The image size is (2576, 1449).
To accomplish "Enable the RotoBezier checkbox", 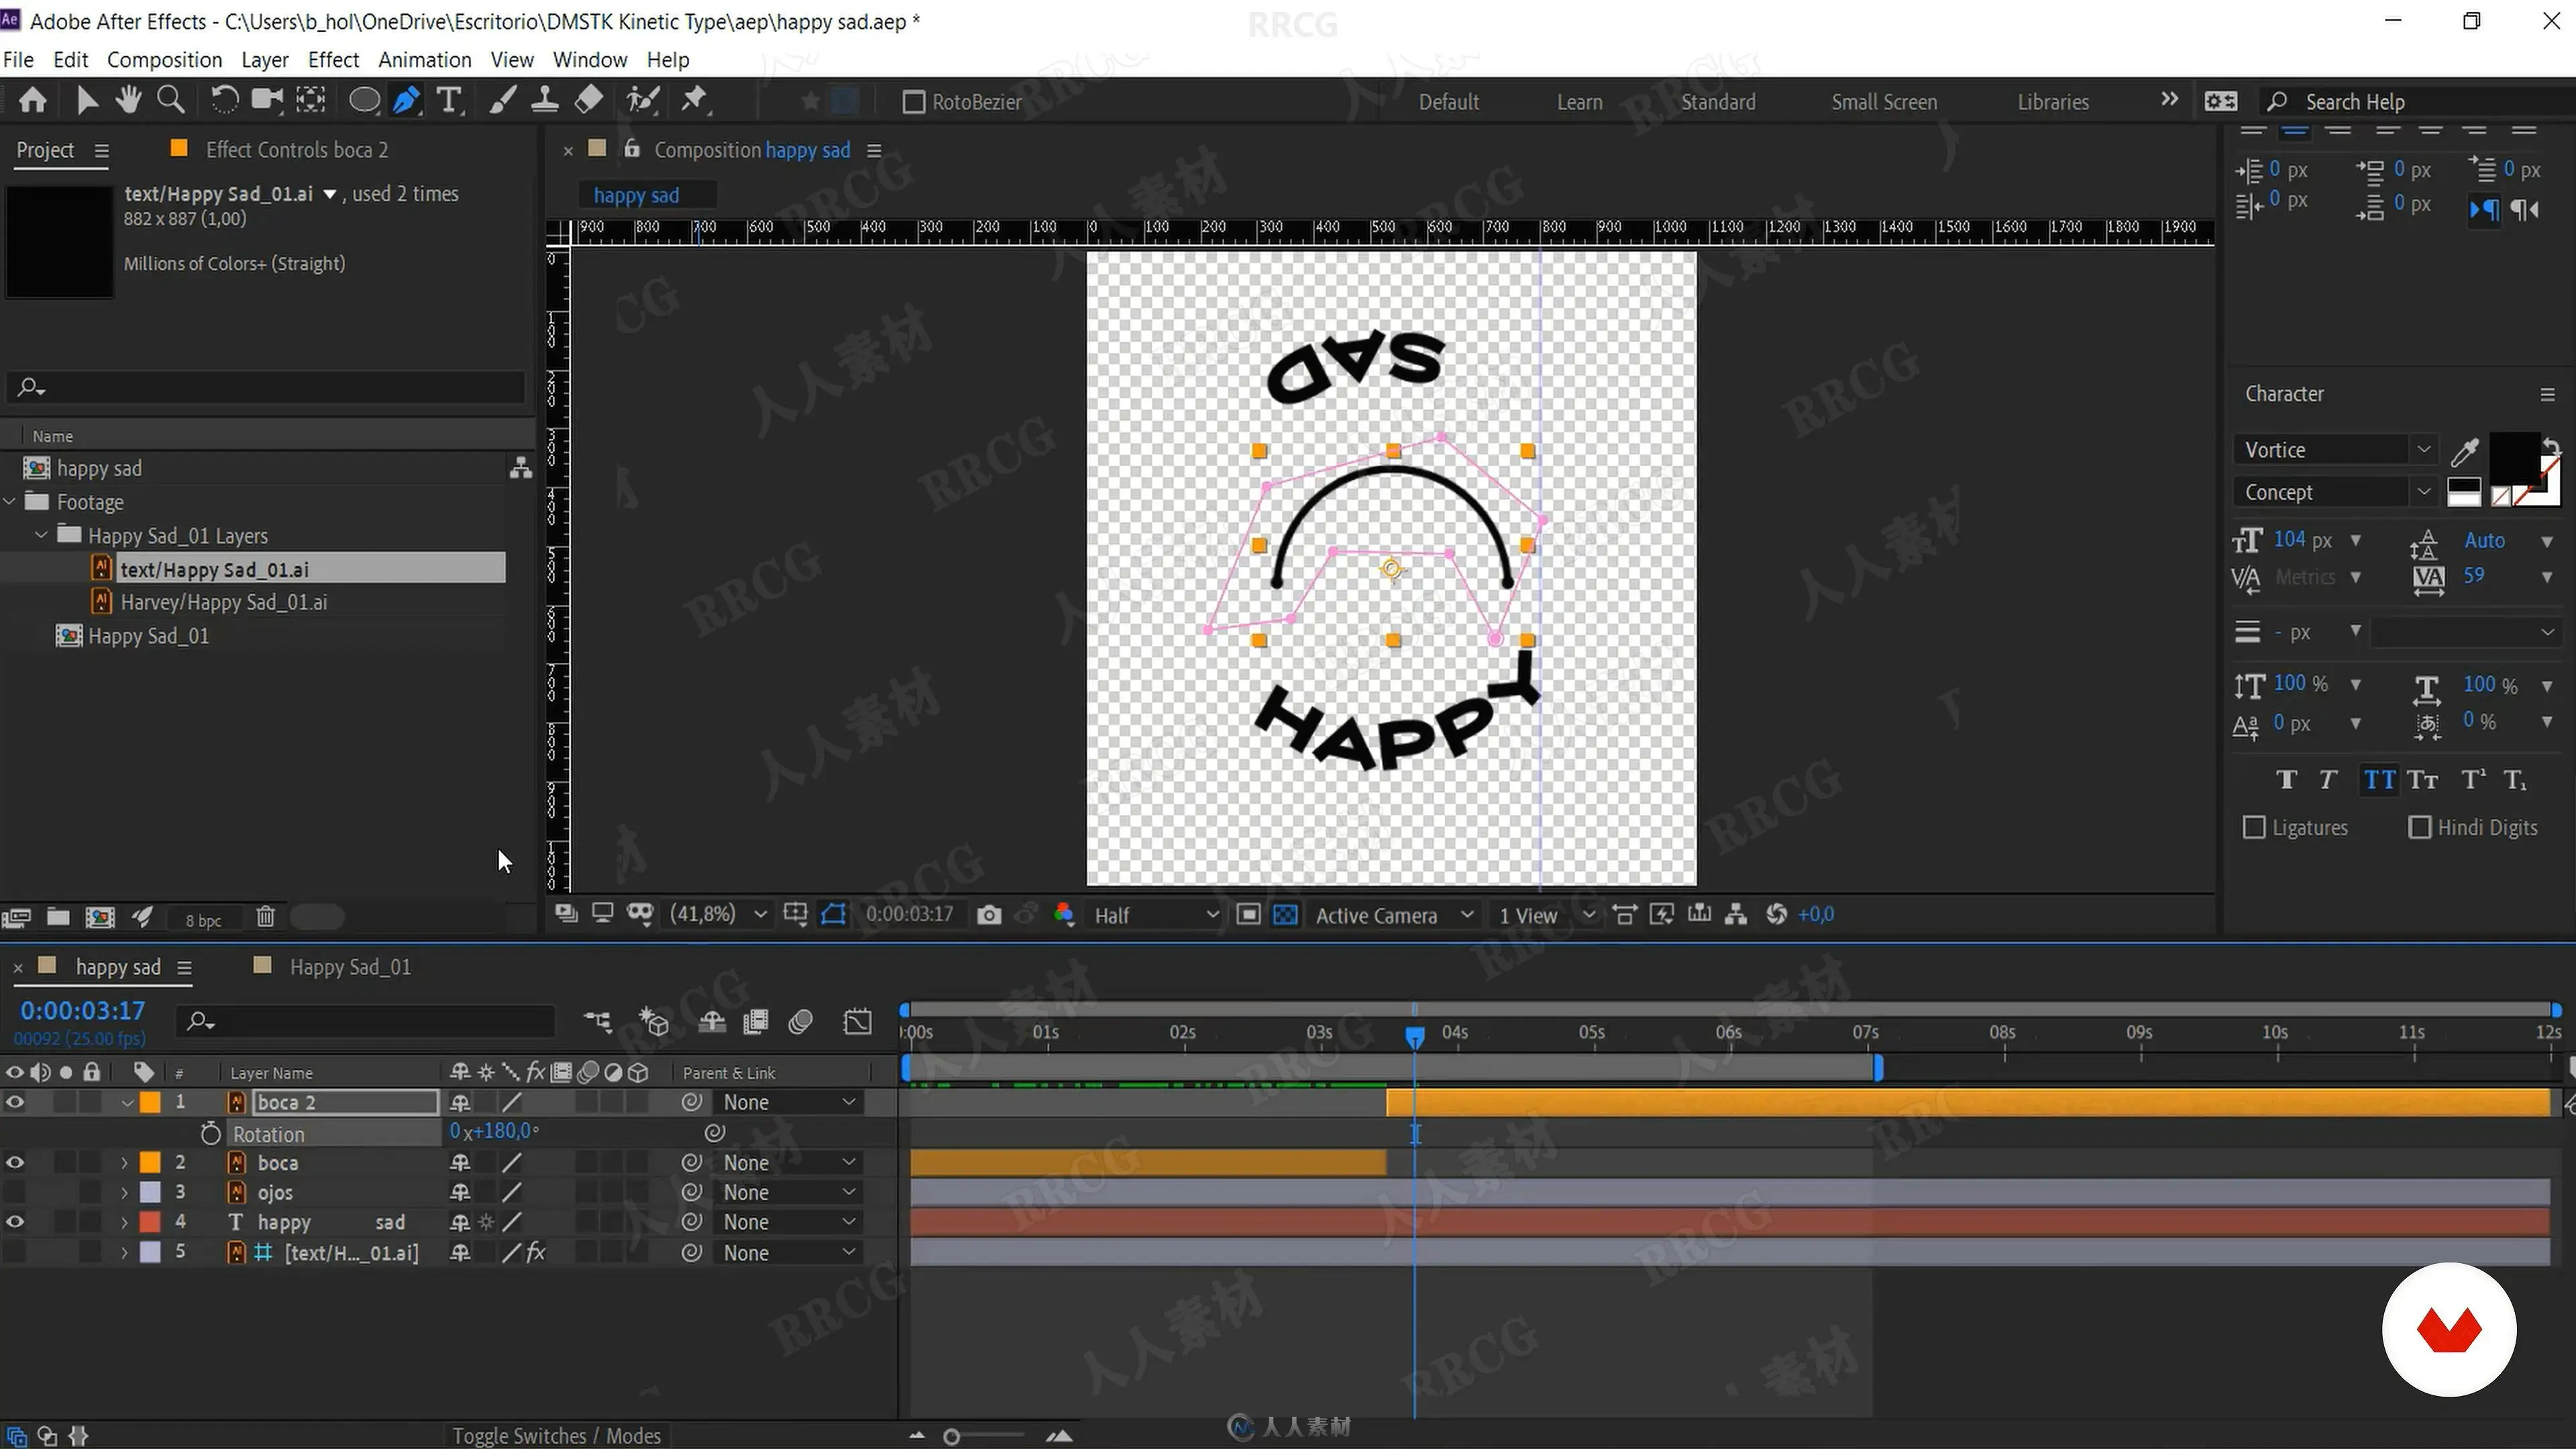I will 913,102.
